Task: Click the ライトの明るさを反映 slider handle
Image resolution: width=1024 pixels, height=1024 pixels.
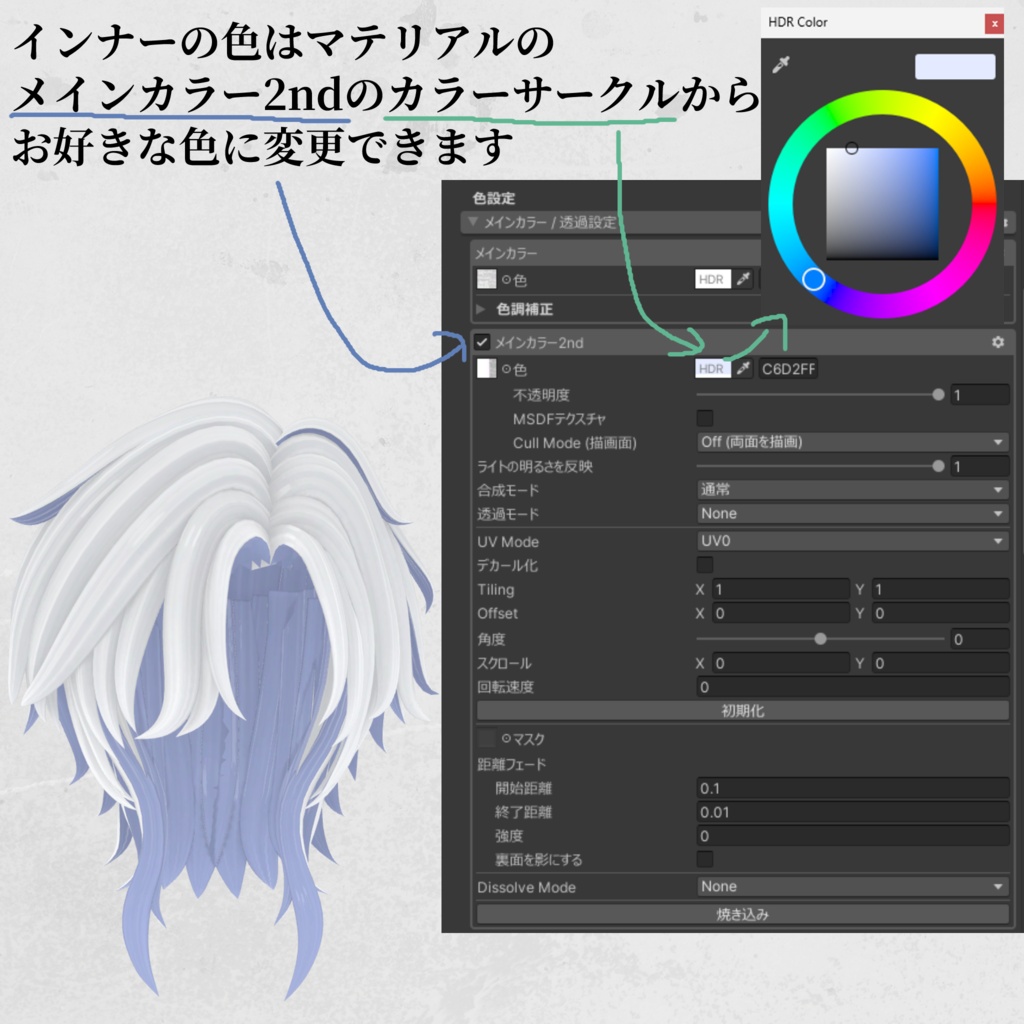Action: [938, 466]
